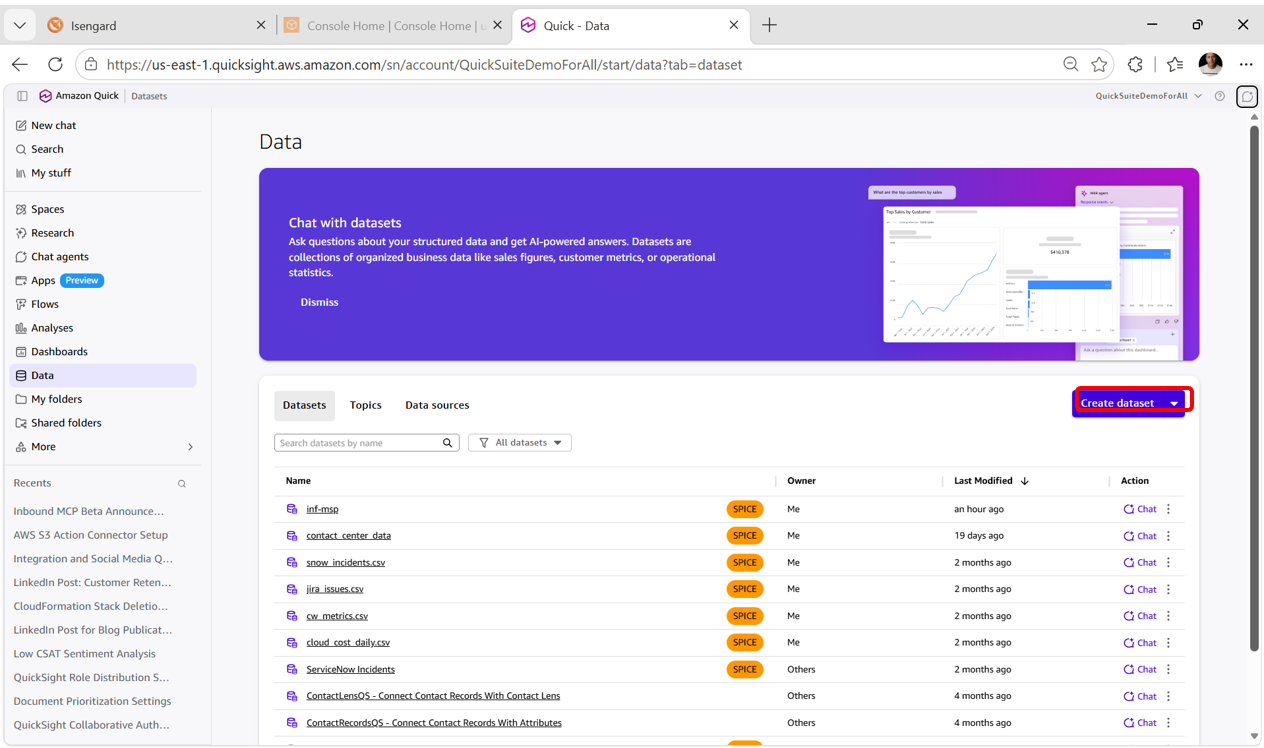The height and width of the screenshot is (748, 1264).
Task: Click banner dashboard preview image
Action: (x=1025, y=272)
